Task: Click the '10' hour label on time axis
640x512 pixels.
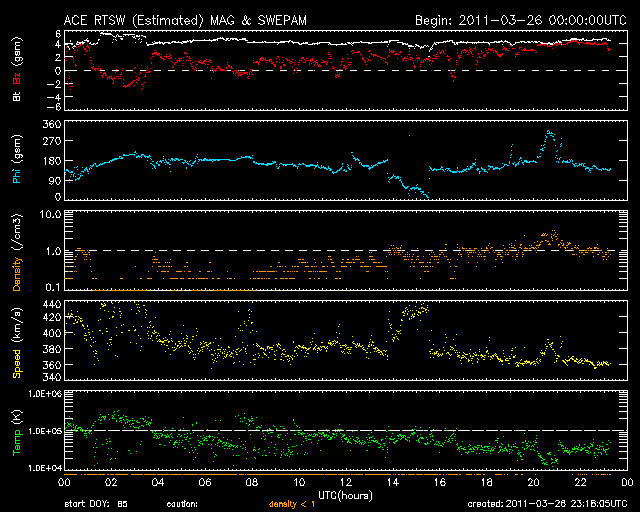Action: tap(299, 483)
